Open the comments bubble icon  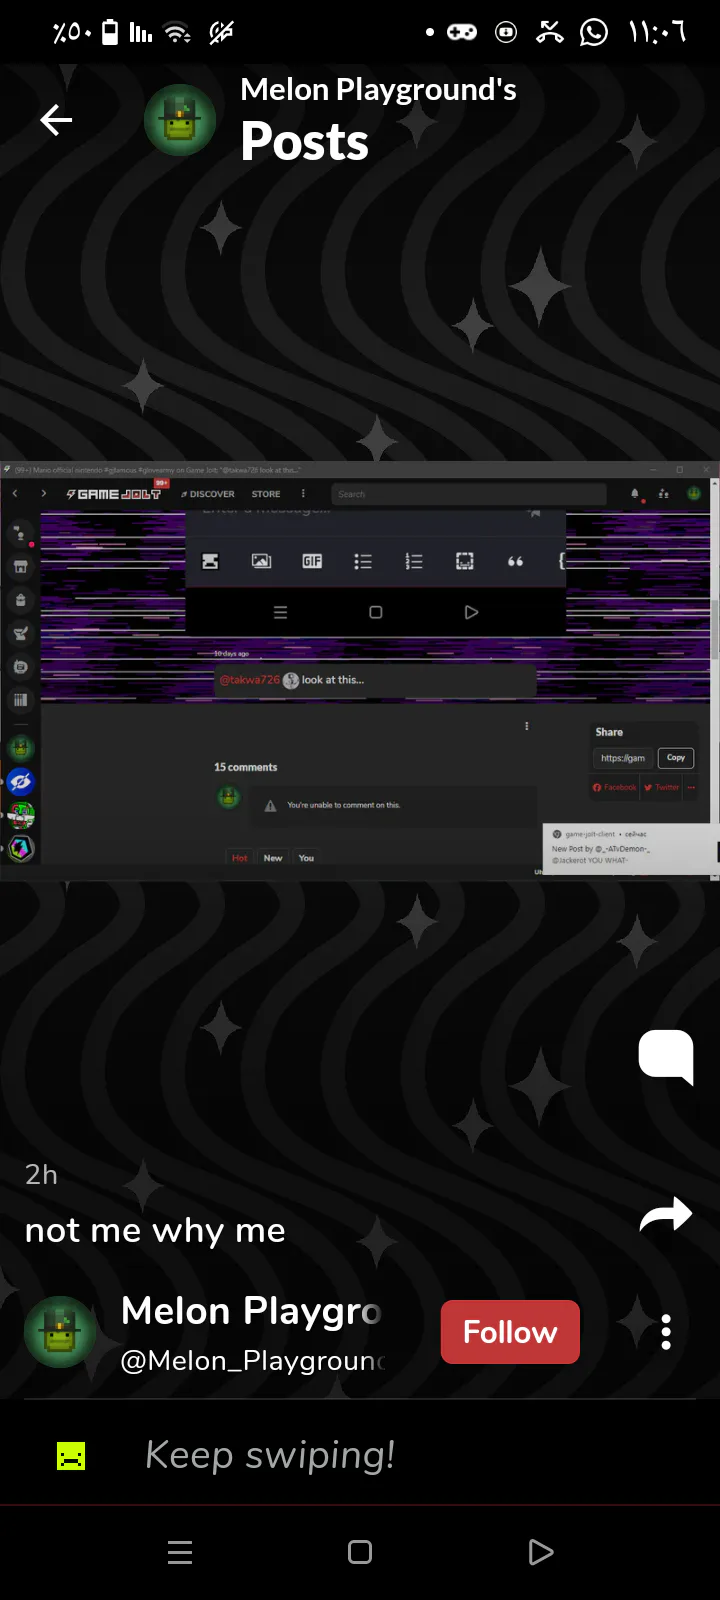(x=666, y=1056)
